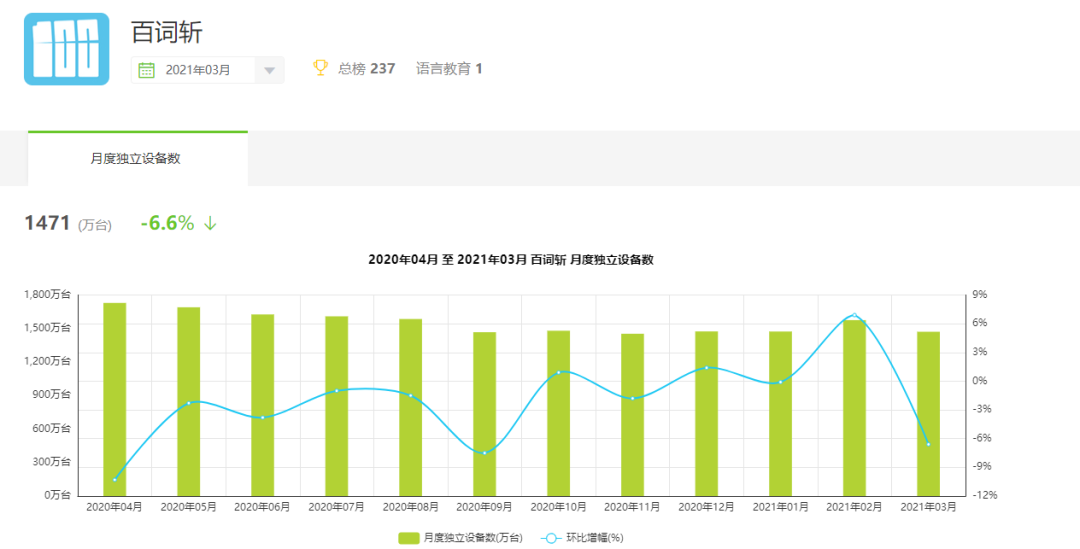Open the month dropdown arrow
Screen dimensions: 1080x549
[x=270, y=70]
